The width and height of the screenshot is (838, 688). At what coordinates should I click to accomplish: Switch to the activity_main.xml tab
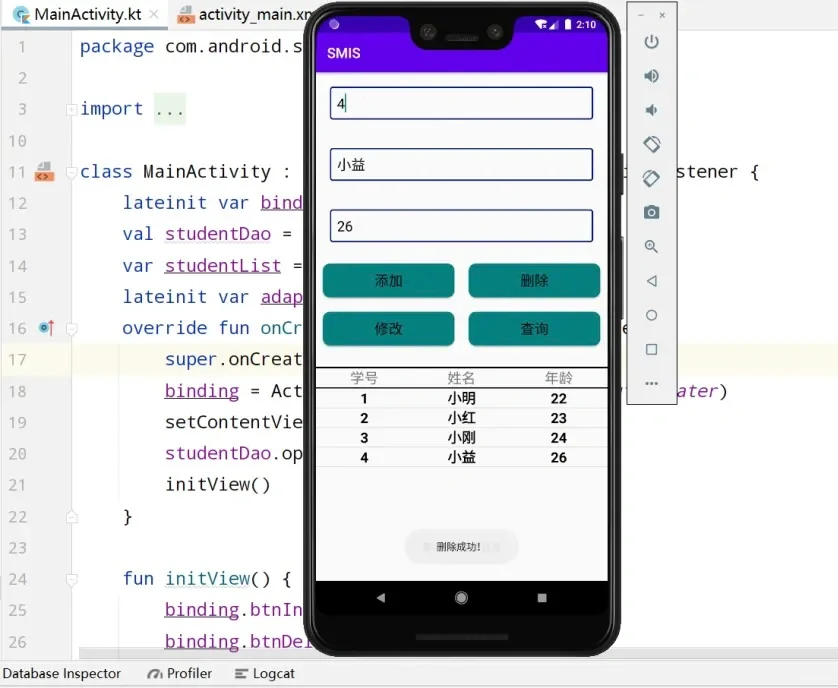tap(243, 15)
